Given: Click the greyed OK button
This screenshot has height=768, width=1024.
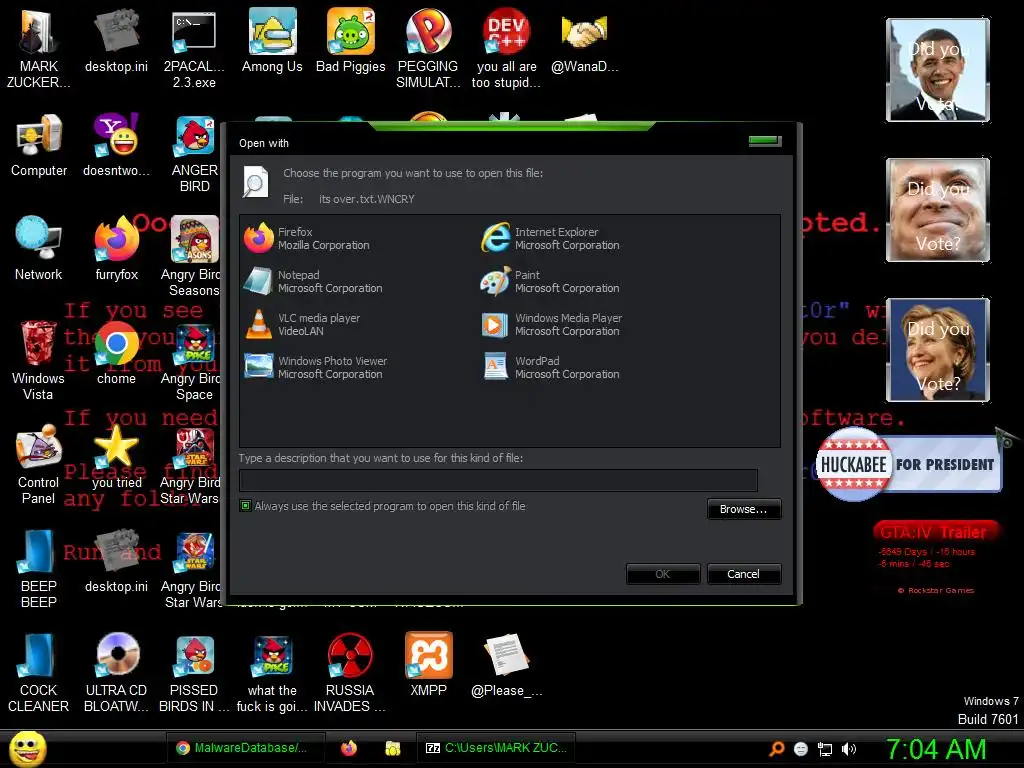Looking at the screenshot, I should [x=663, y=574].
